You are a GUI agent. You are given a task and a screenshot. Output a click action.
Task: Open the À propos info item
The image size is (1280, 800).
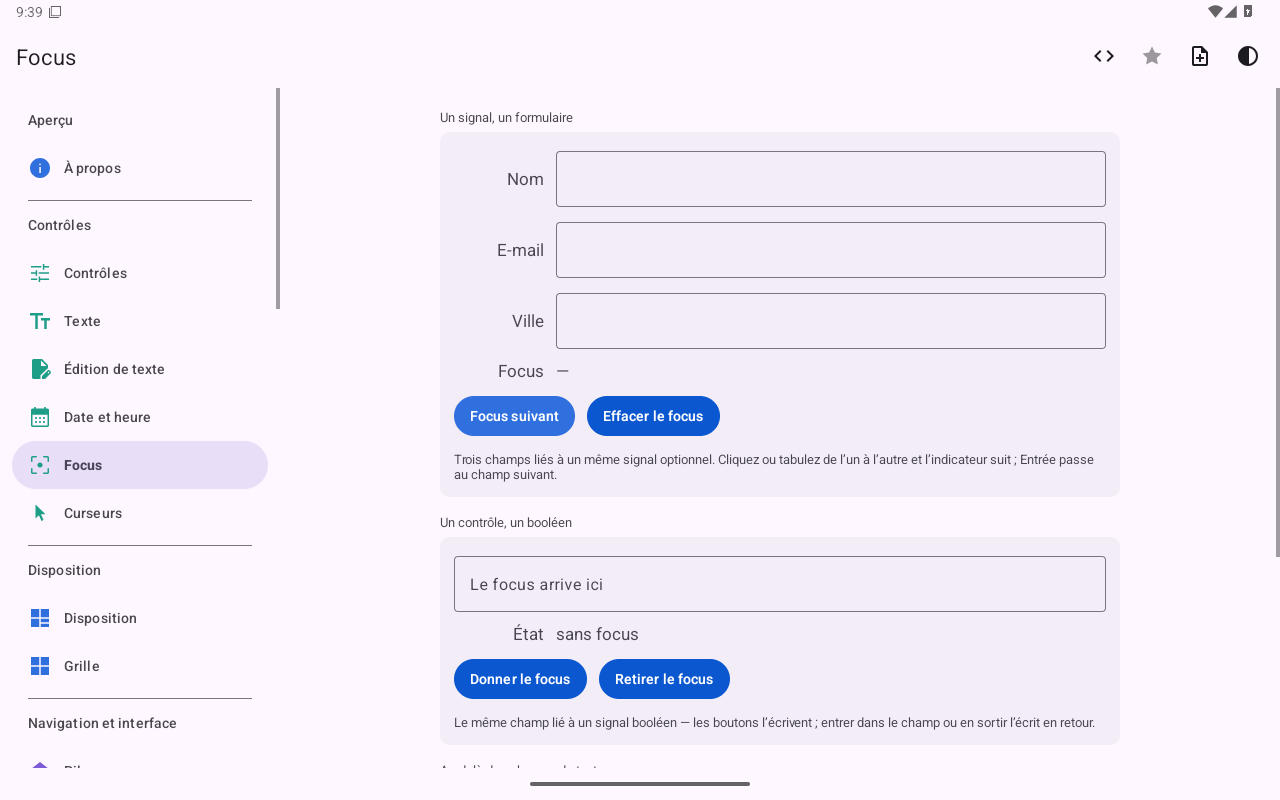pyautogui.click(x=140, y=168)
